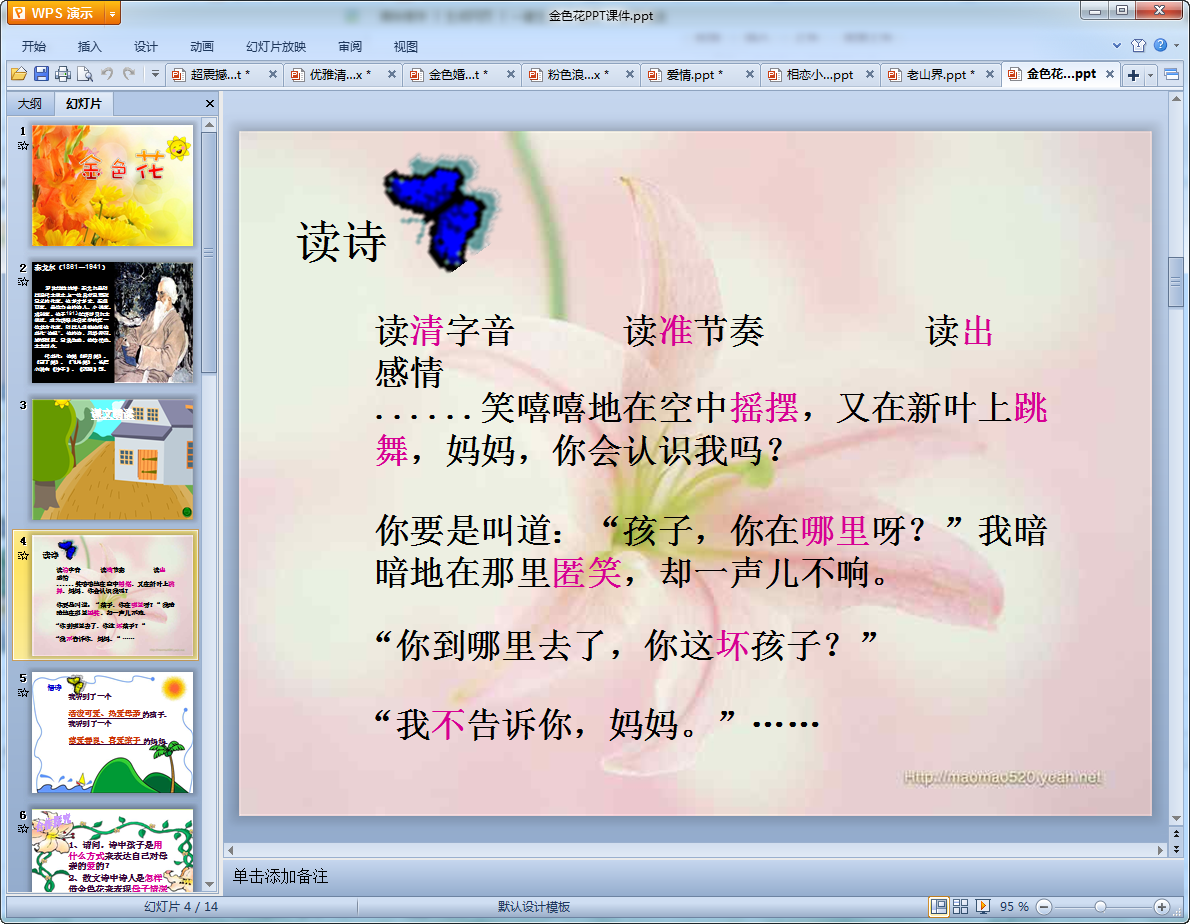
Task: Close the slide thumbnail pane
Action: tap(210, 103)
